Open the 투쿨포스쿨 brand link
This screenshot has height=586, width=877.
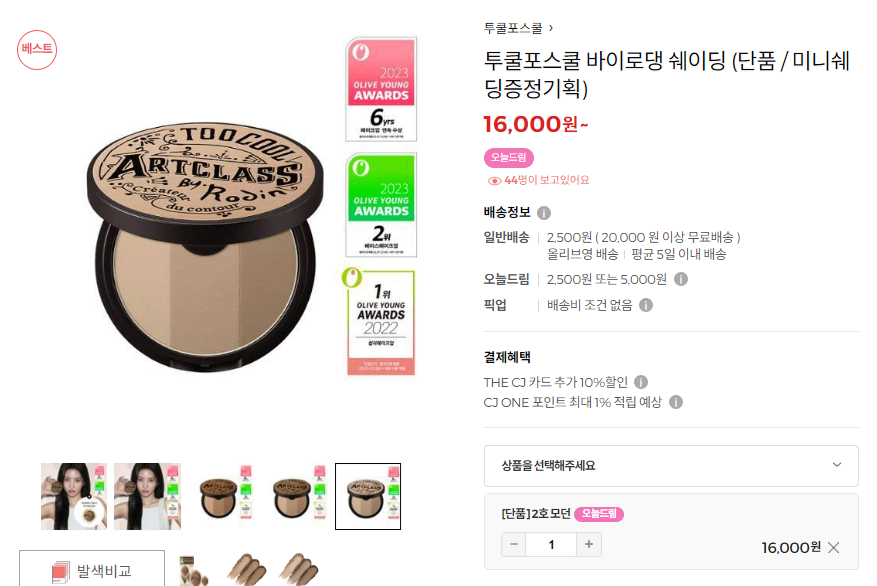point(518,28)
